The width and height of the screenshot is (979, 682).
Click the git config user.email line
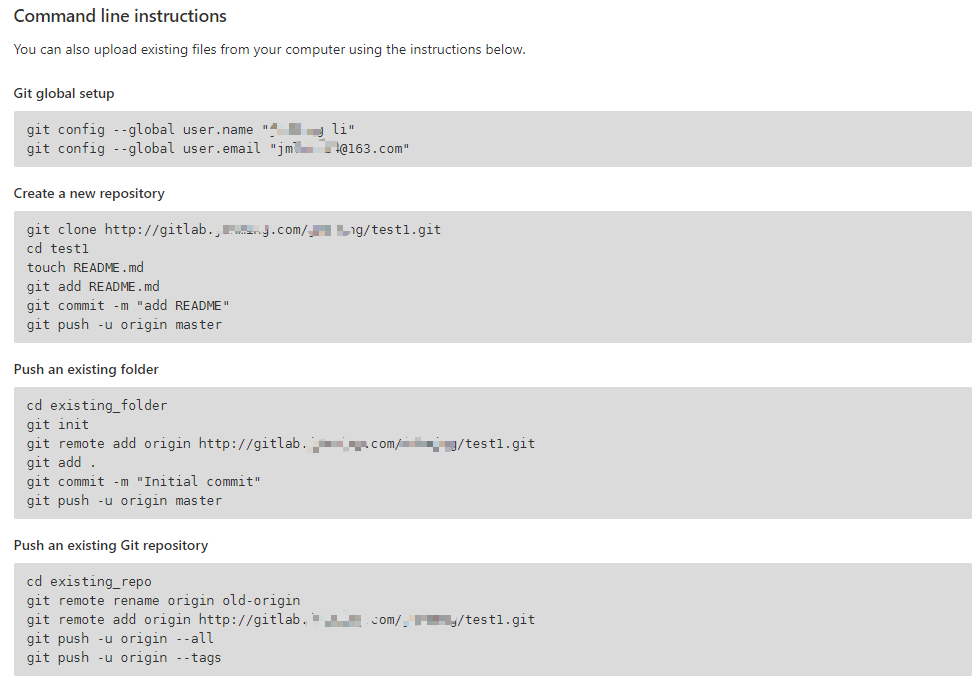click(218, 149)
